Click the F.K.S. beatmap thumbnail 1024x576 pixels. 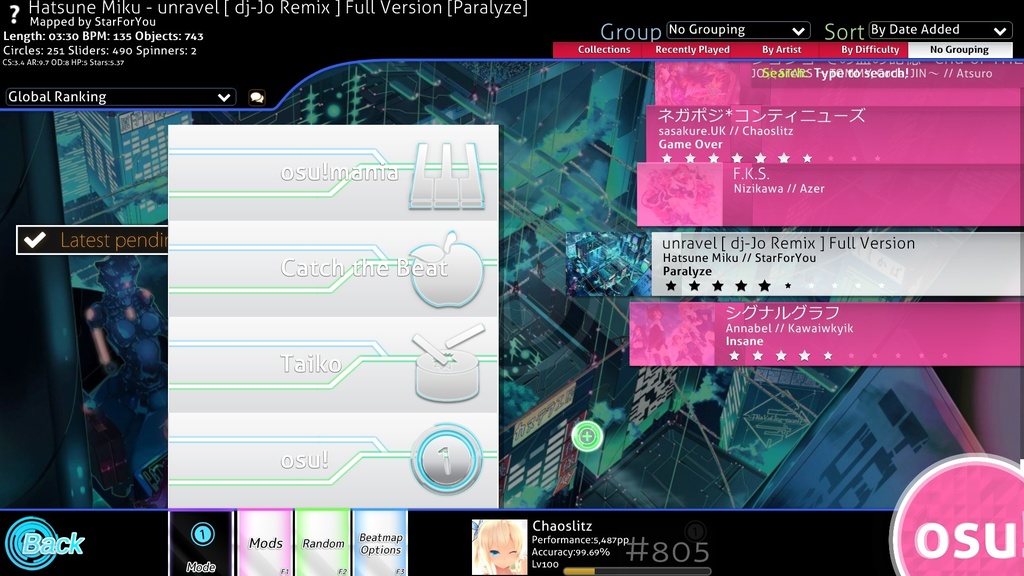coord(680,195)
